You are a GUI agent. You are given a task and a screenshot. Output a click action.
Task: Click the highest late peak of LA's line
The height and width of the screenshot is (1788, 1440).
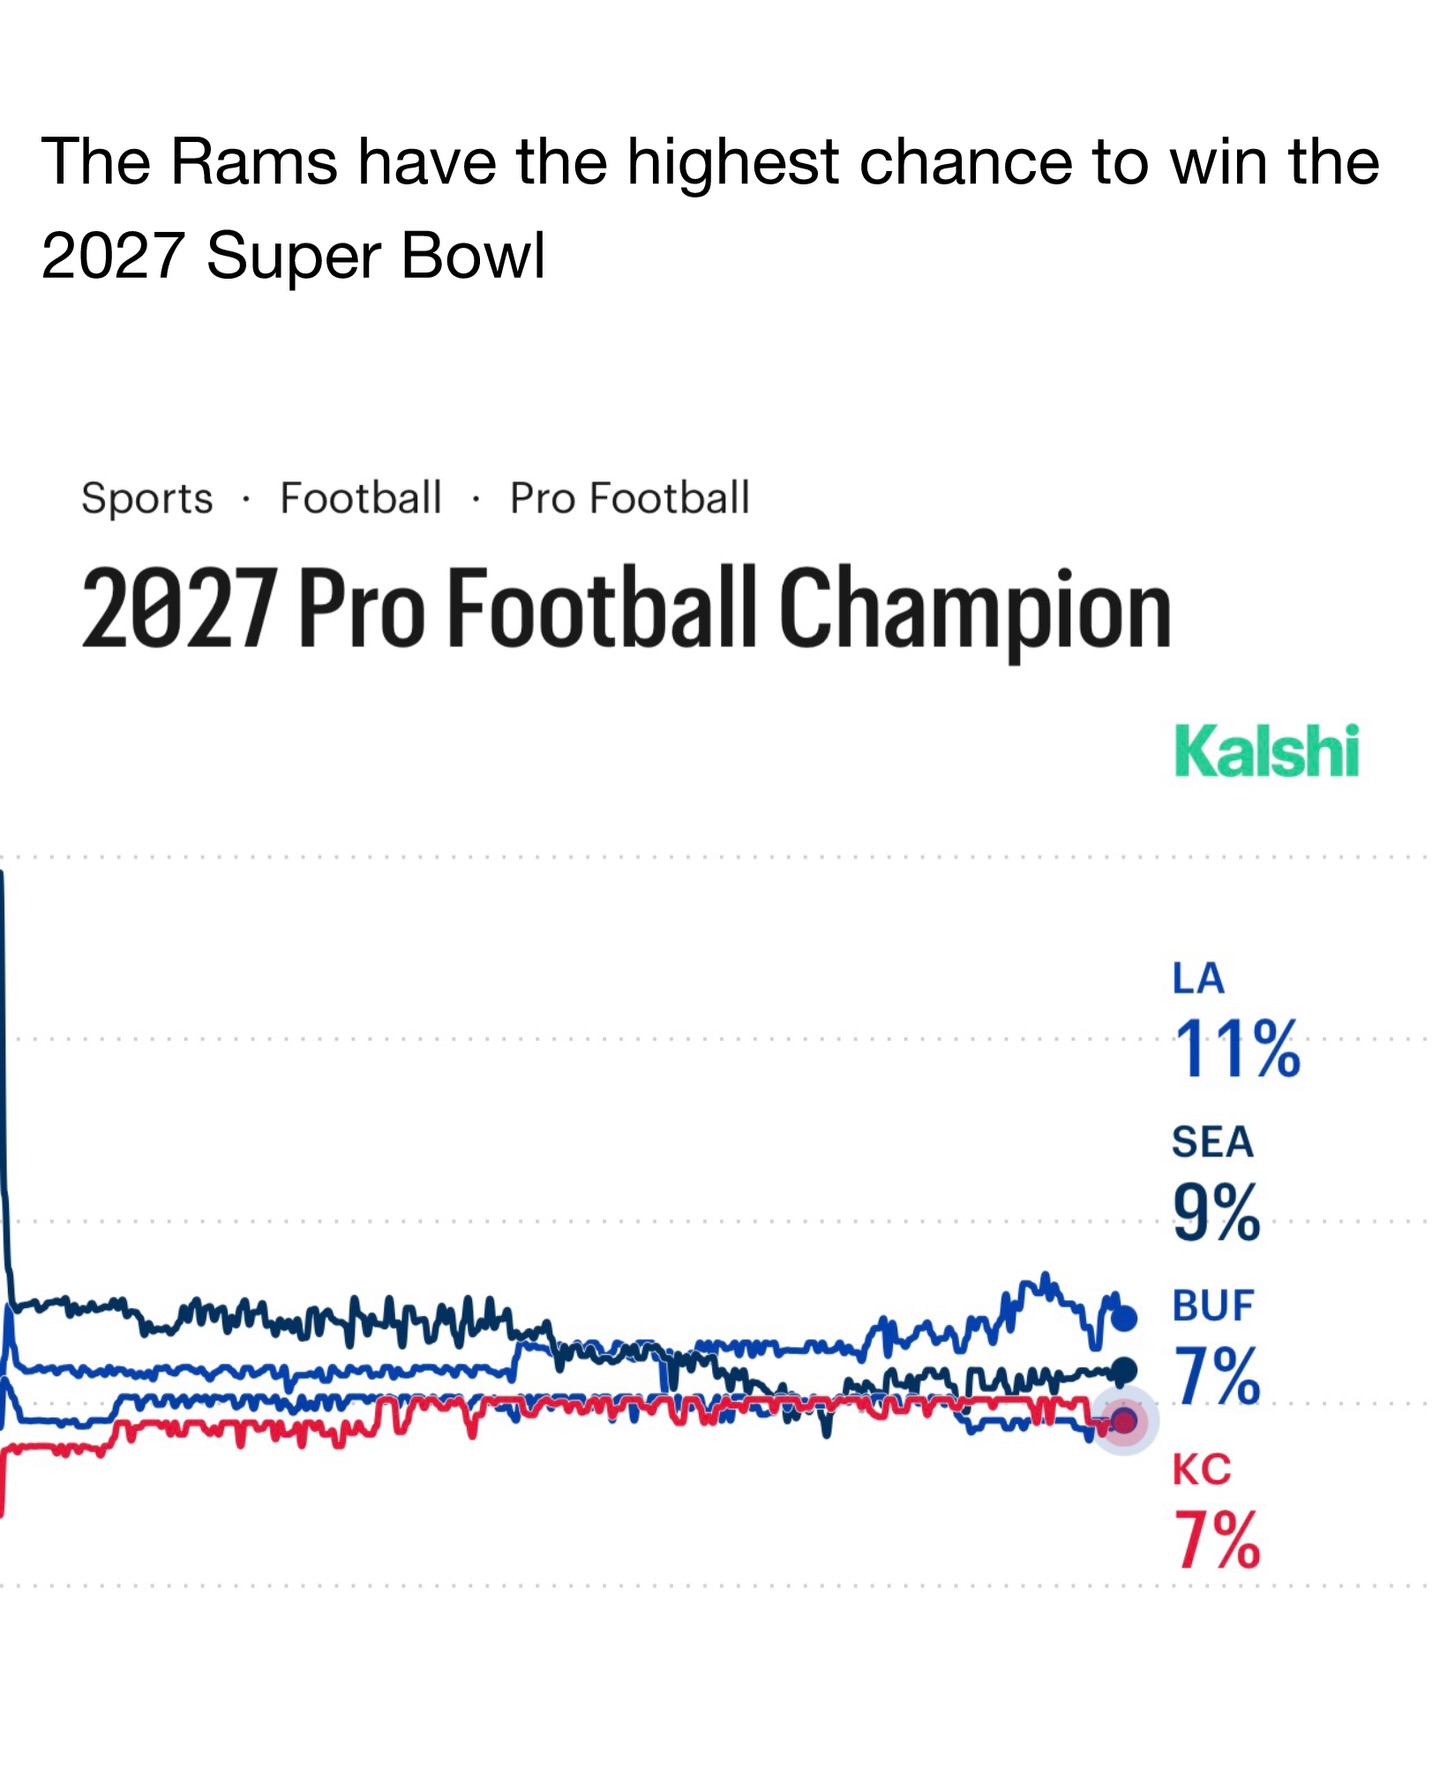tap(1045, 1276)
